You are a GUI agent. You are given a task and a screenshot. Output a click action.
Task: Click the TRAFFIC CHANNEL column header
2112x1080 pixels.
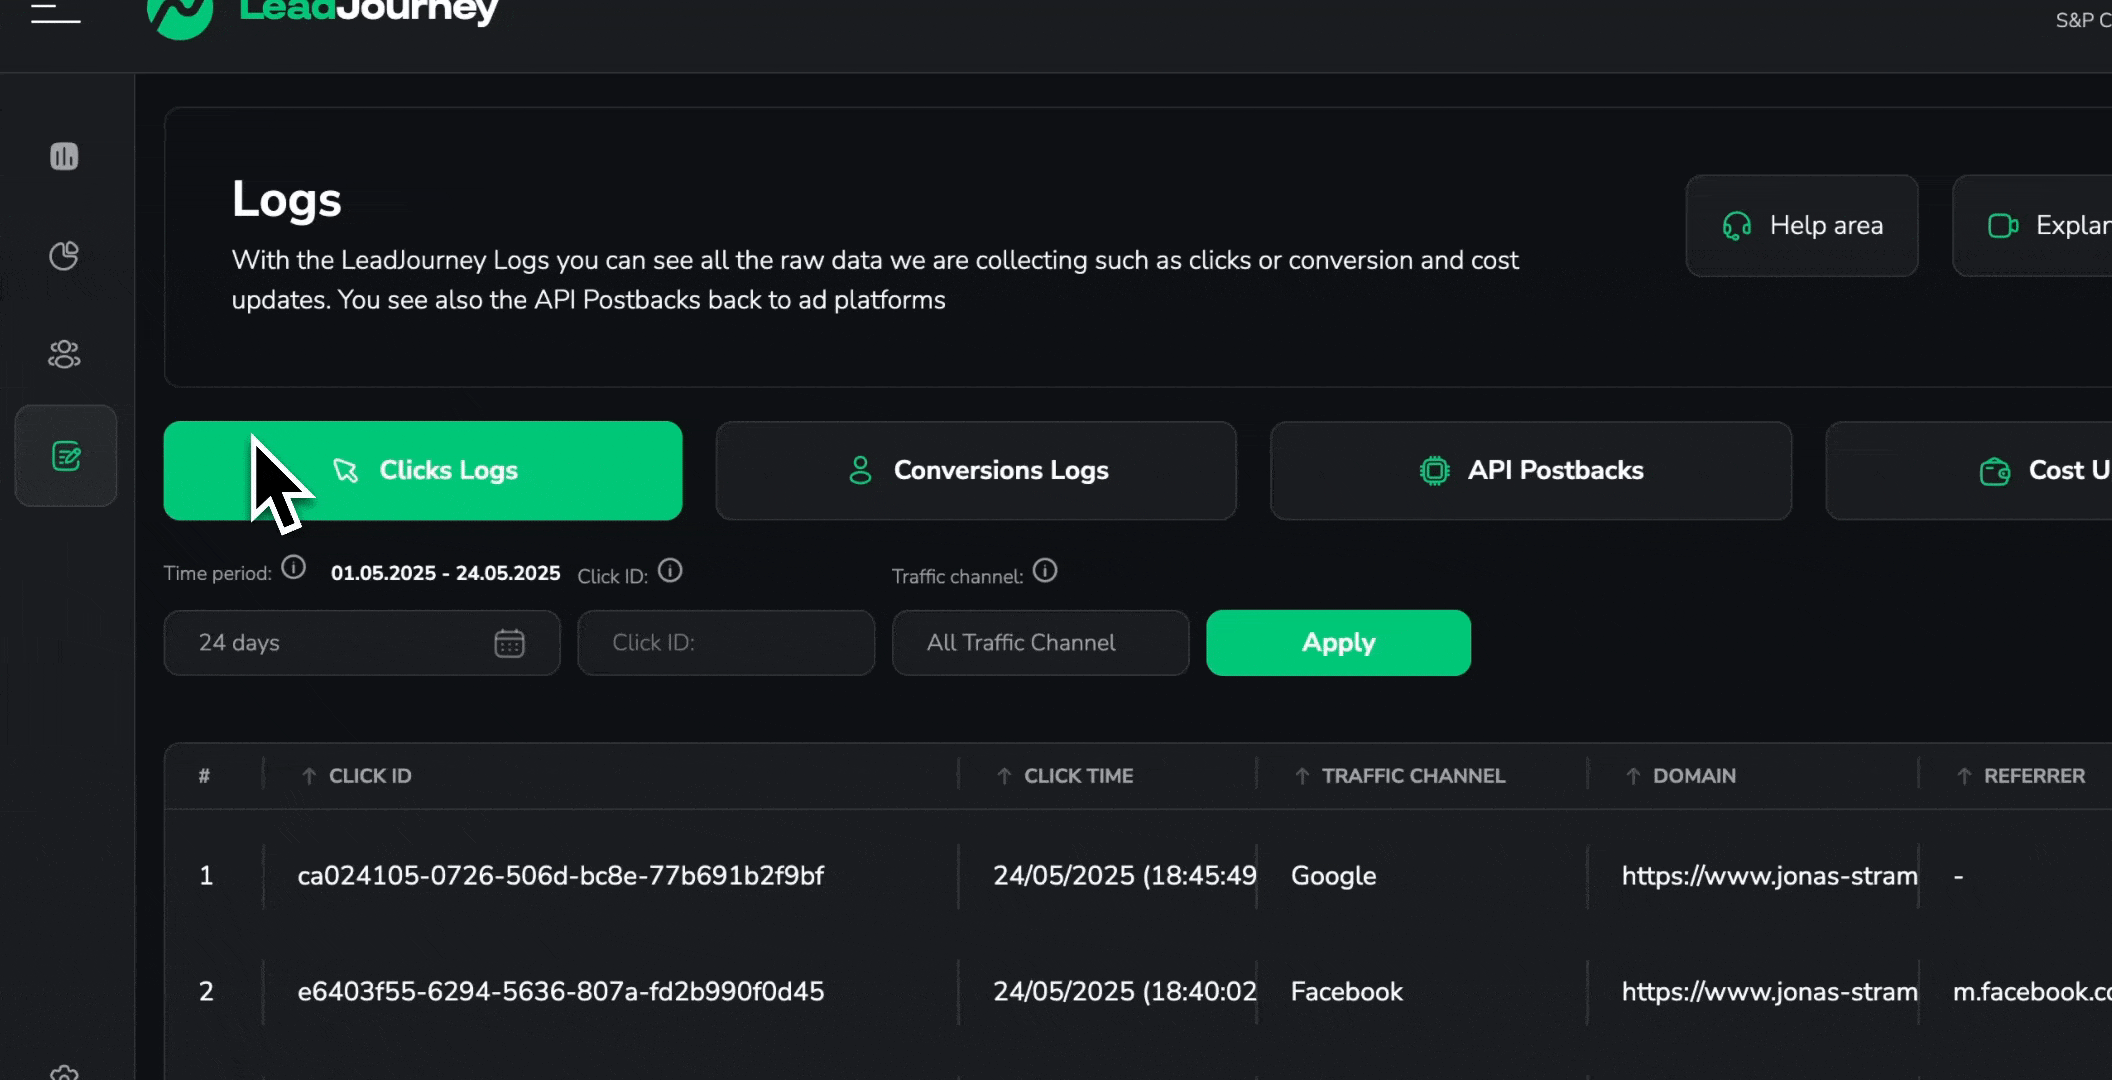1413,776
